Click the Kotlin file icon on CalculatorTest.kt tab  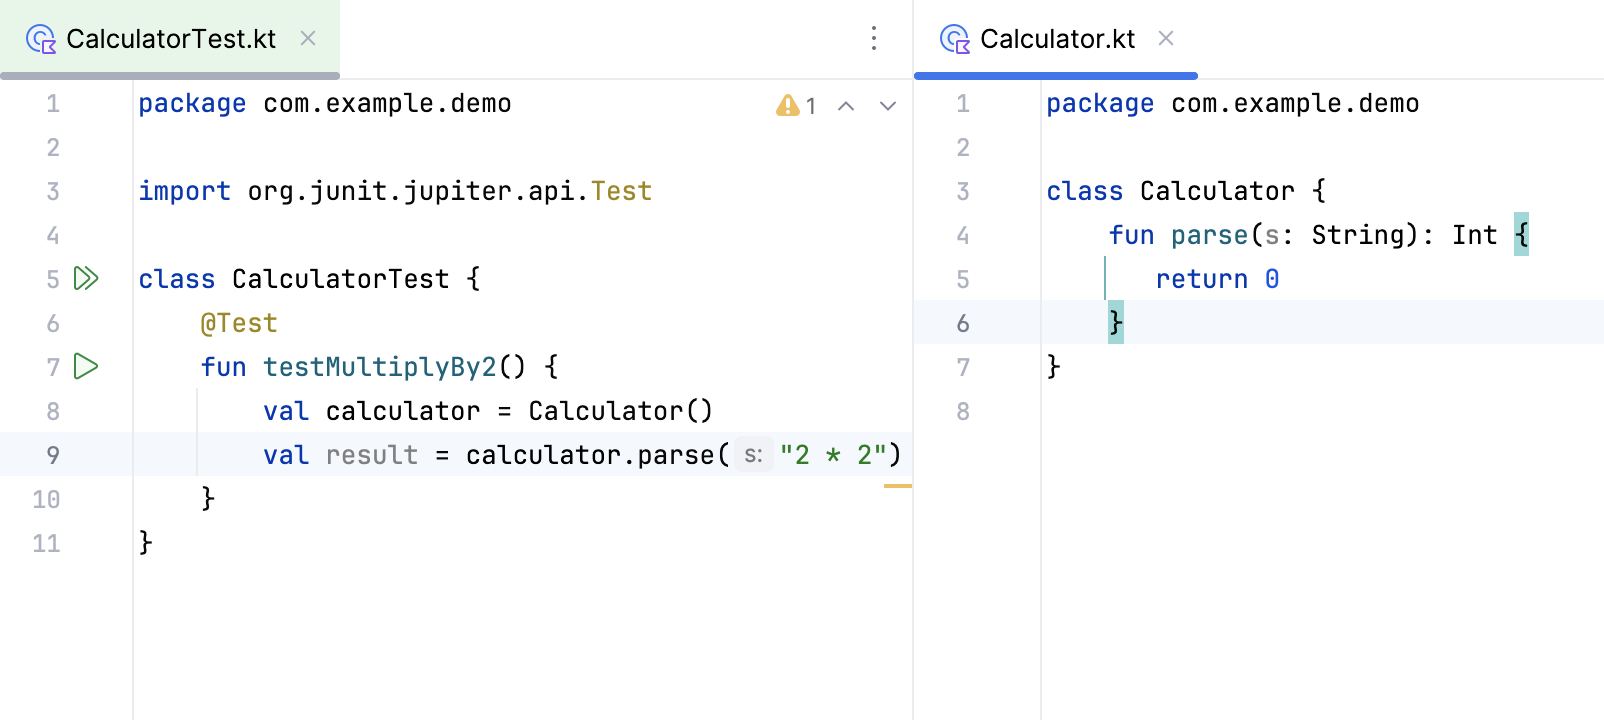click(41, 39)
